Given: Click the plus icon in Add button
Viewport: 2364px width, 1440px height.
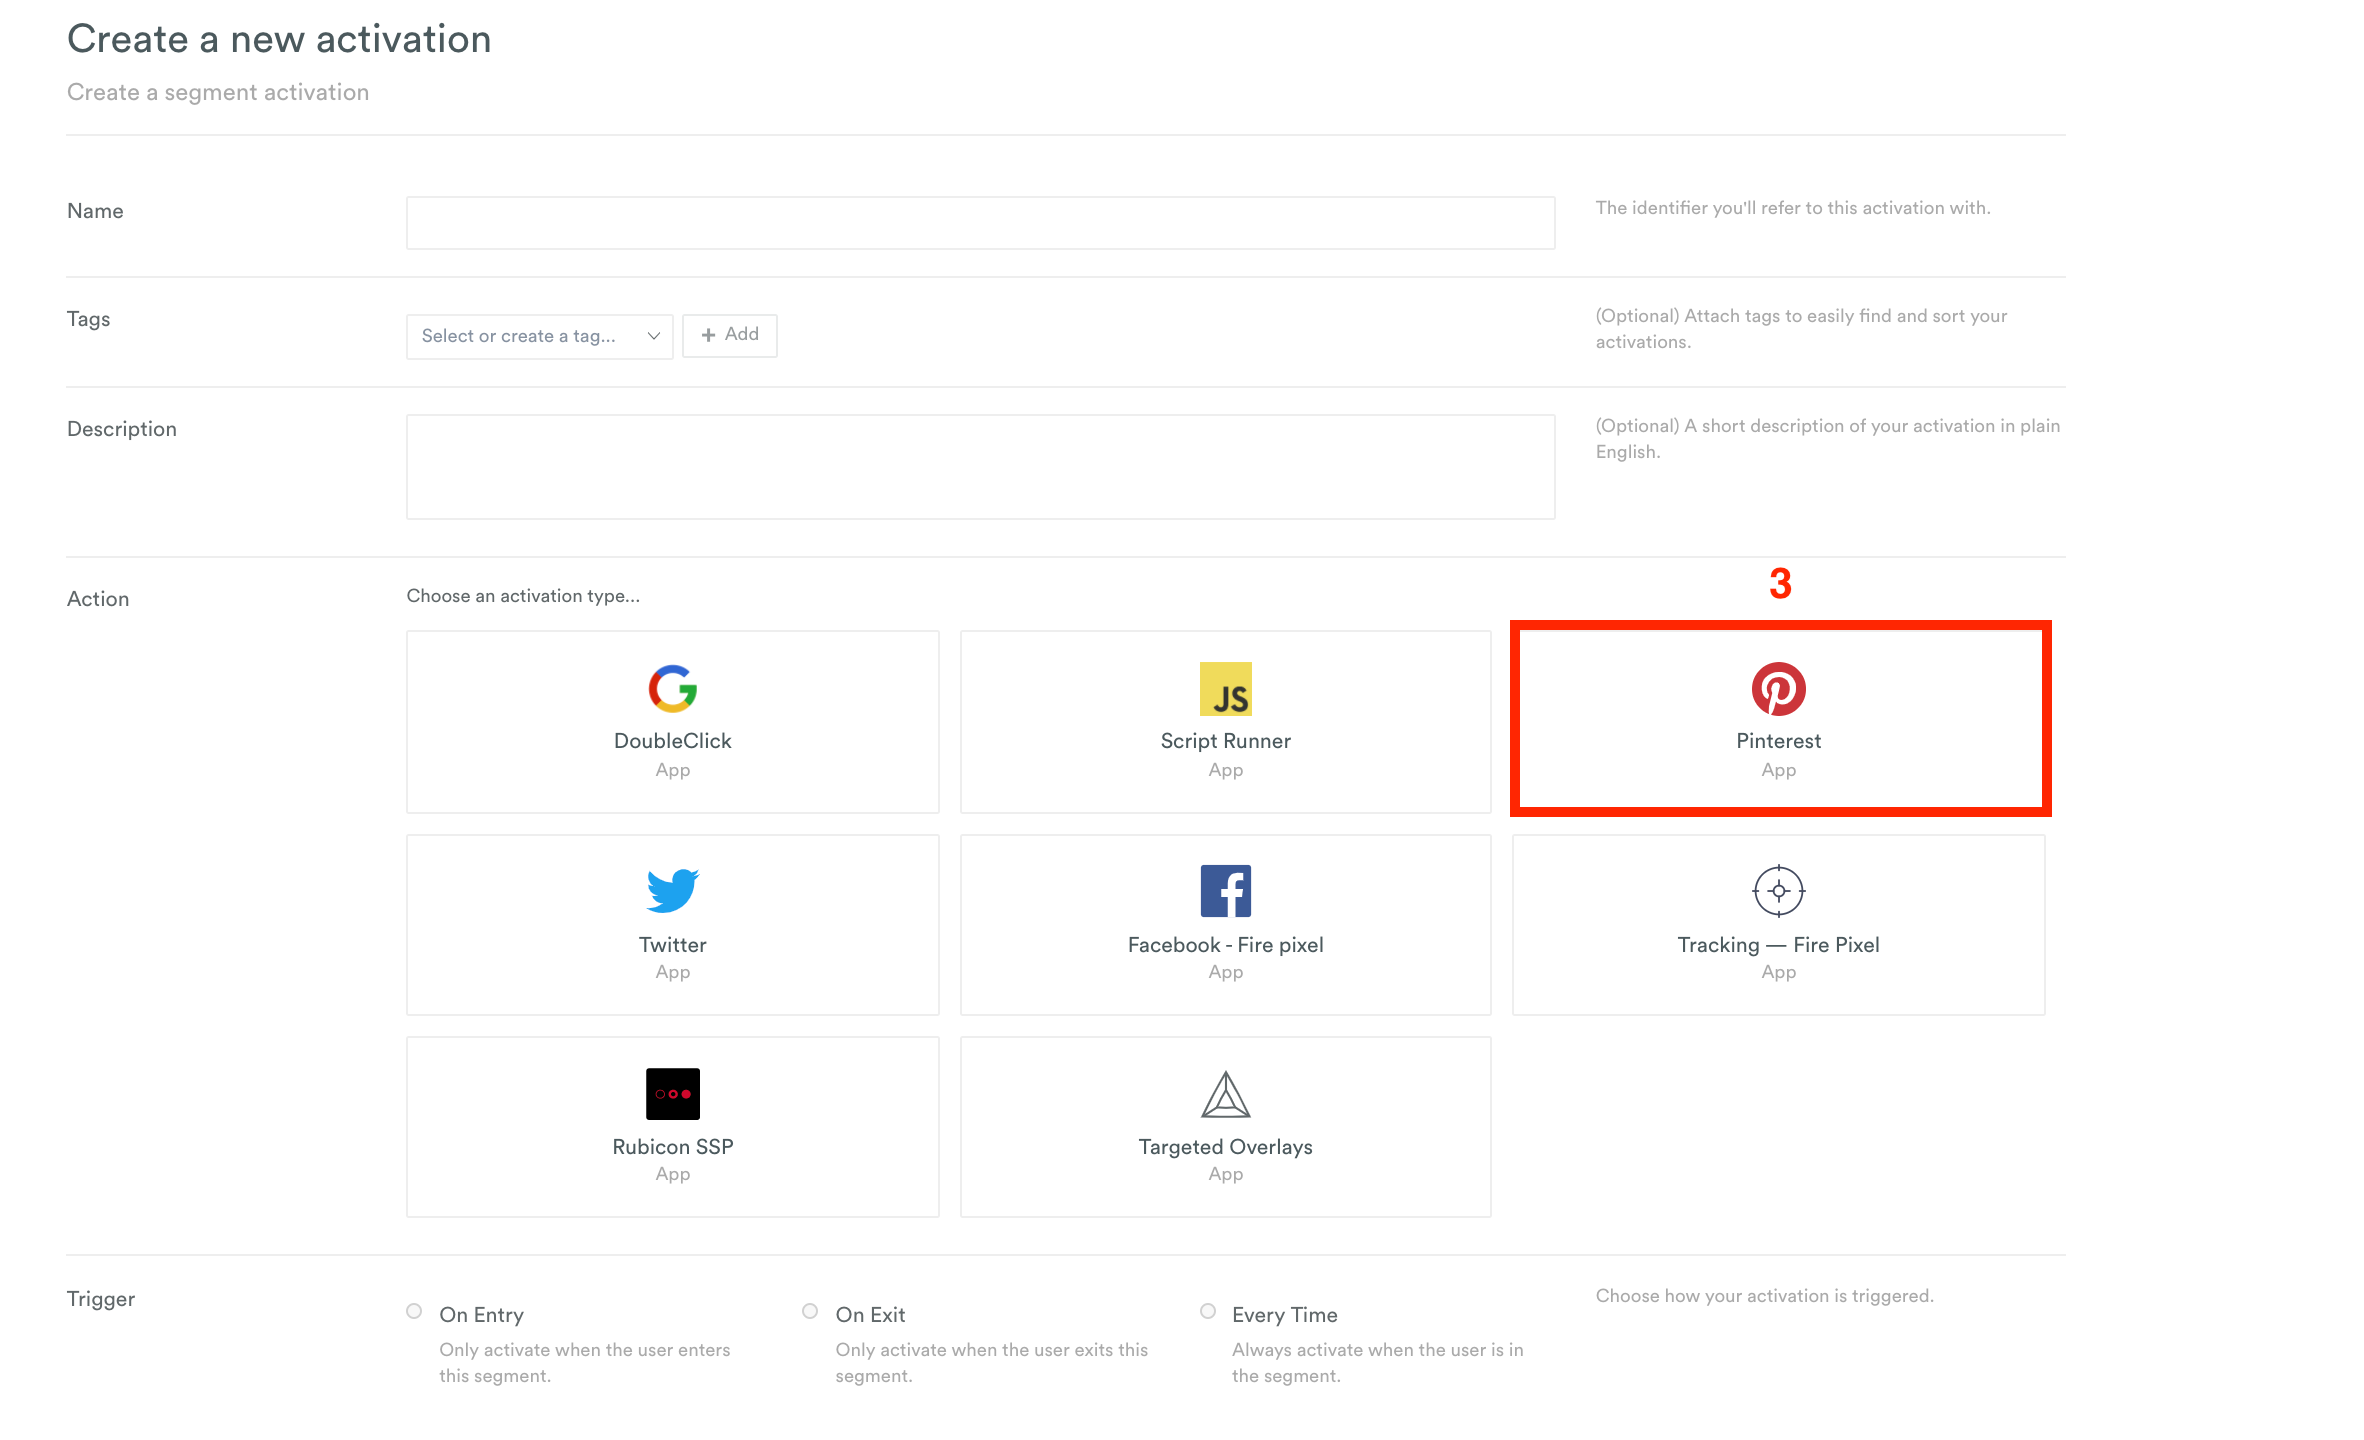Looking at the screenshot, I should [708, 335].
